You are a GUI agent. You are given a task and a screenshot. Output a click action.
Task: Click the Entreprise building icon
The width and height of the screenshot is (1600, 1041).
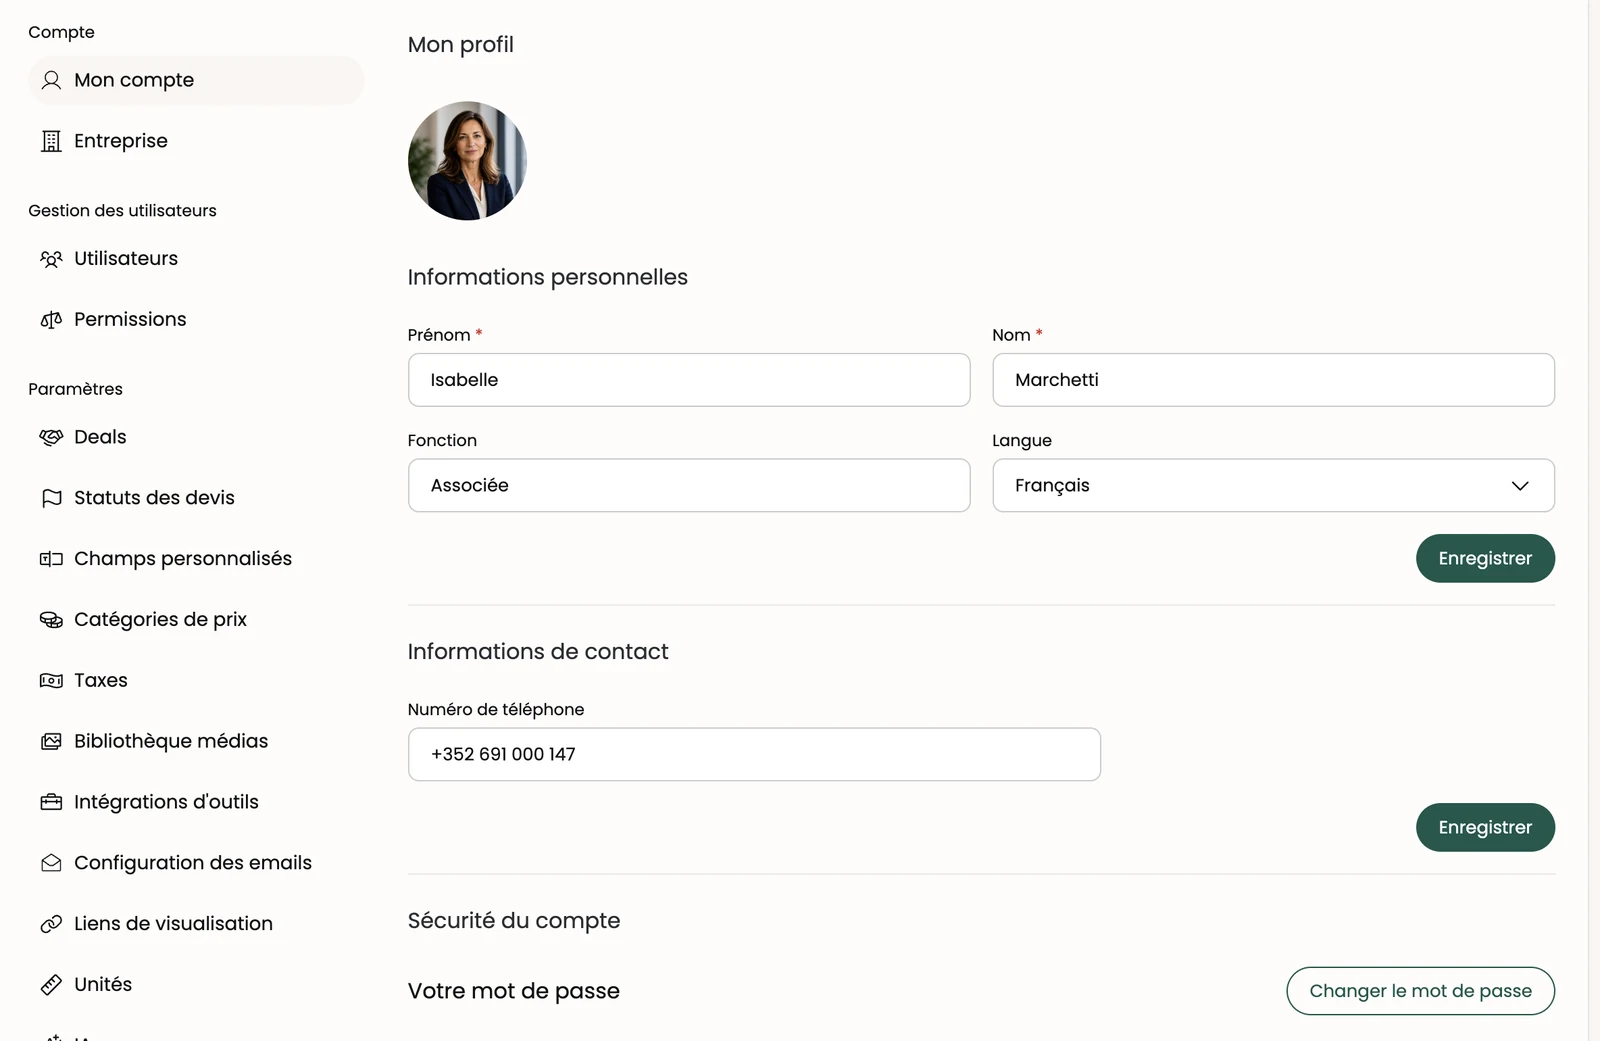[x=51, y=141]
